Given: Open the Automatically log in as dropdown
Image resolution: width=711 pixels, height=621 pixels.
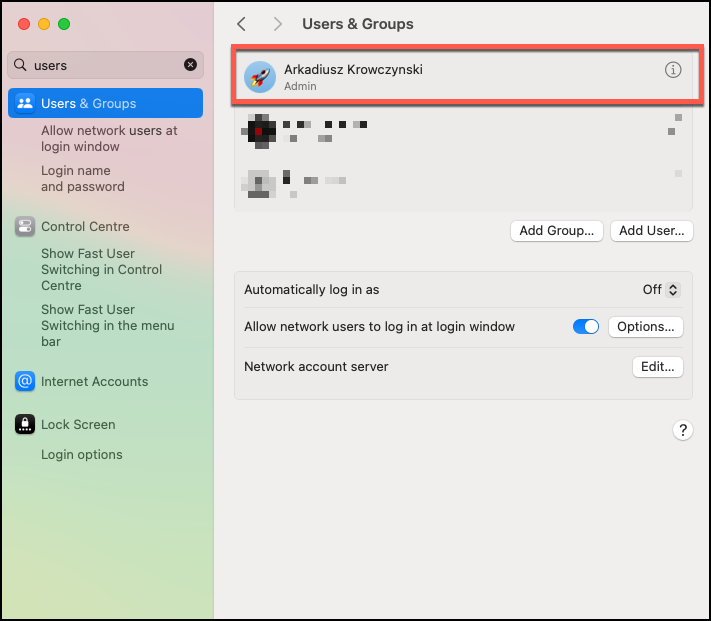Looking at the screenshot, I should click(661, 290).
